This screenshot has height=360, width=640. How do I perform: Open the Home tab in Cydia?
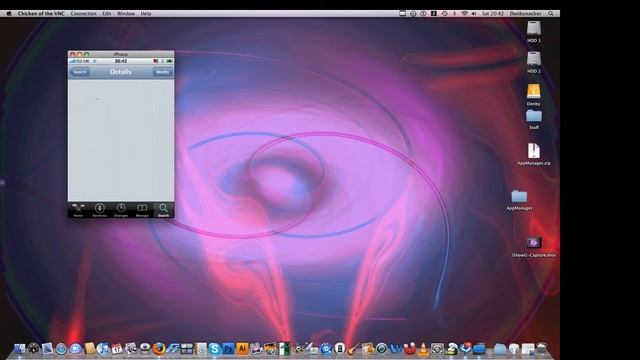coord(78,210)
